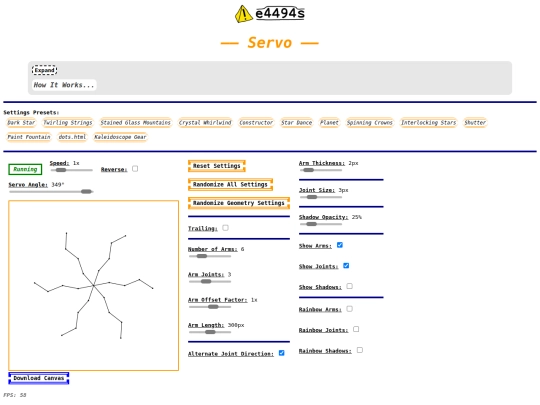Click the Arm Joints slider
The height and width of the screenshot is (405, 540).
pyautogui.click(x=210, y=282)
